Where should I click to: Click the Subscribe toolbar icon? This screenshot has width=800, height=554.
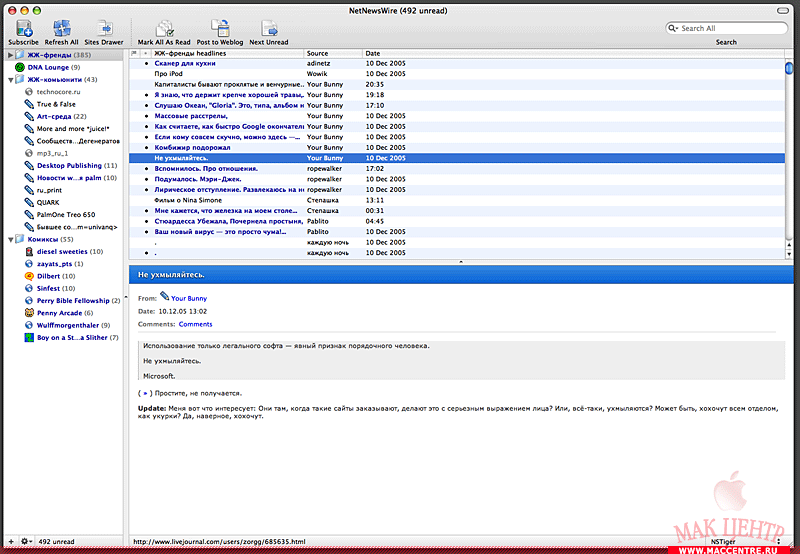(23, 29)
